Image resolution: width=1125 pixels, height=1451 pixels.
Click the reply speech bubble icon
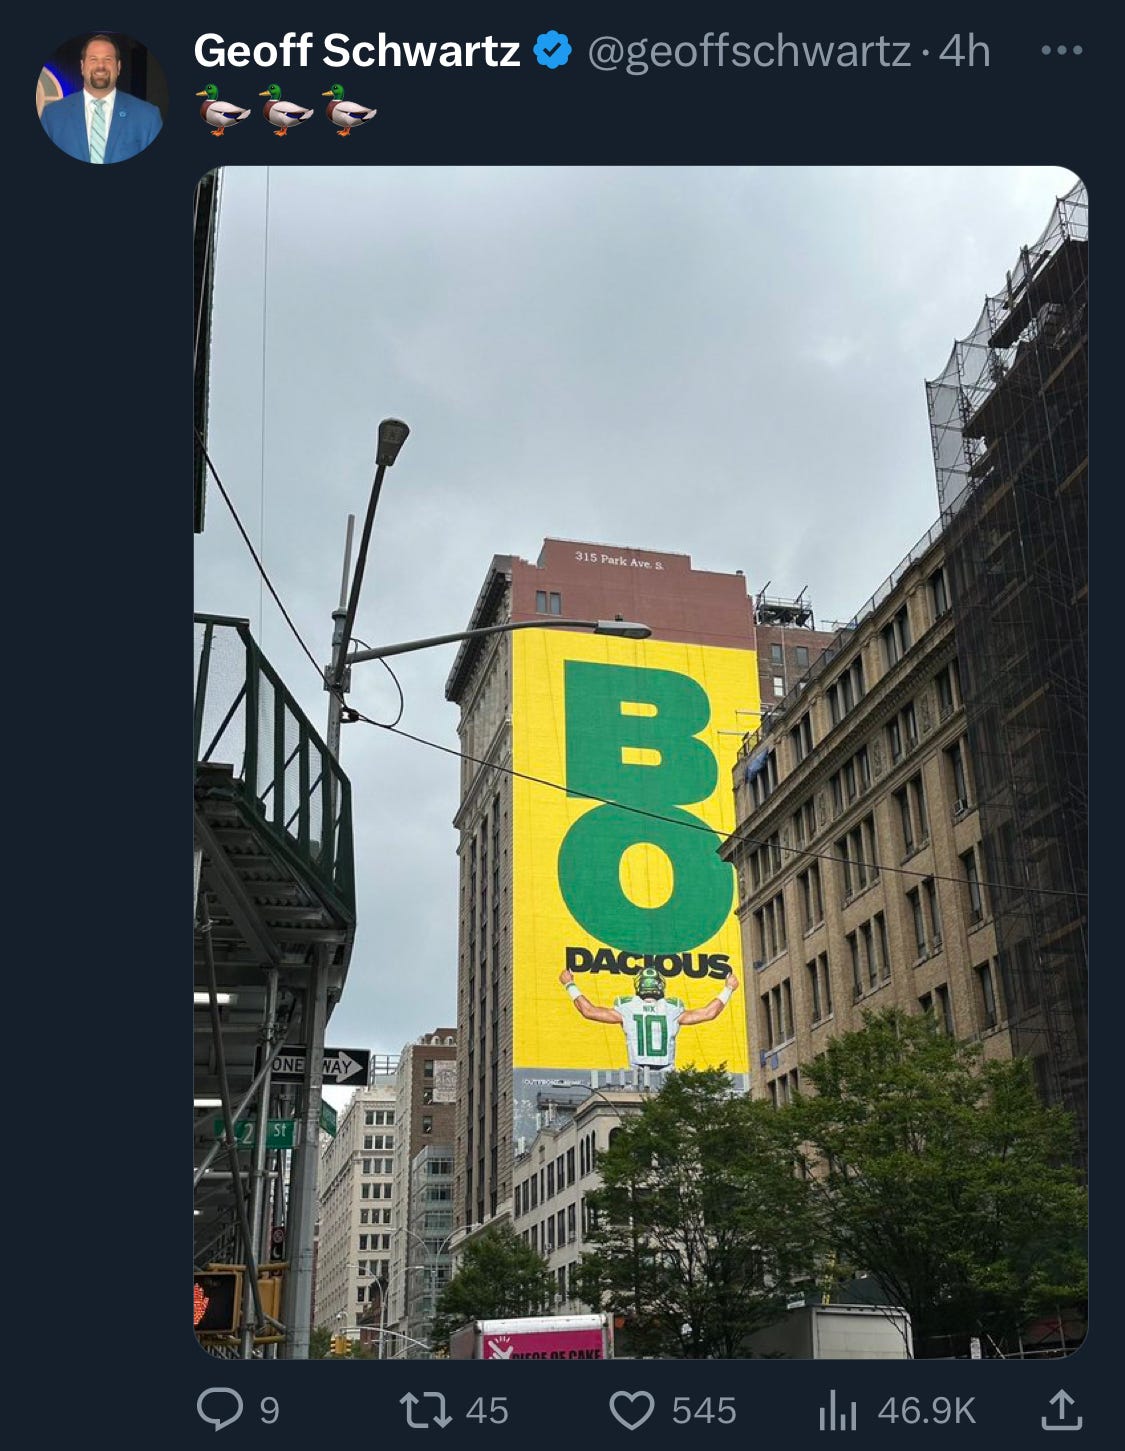coord(221,1410)
